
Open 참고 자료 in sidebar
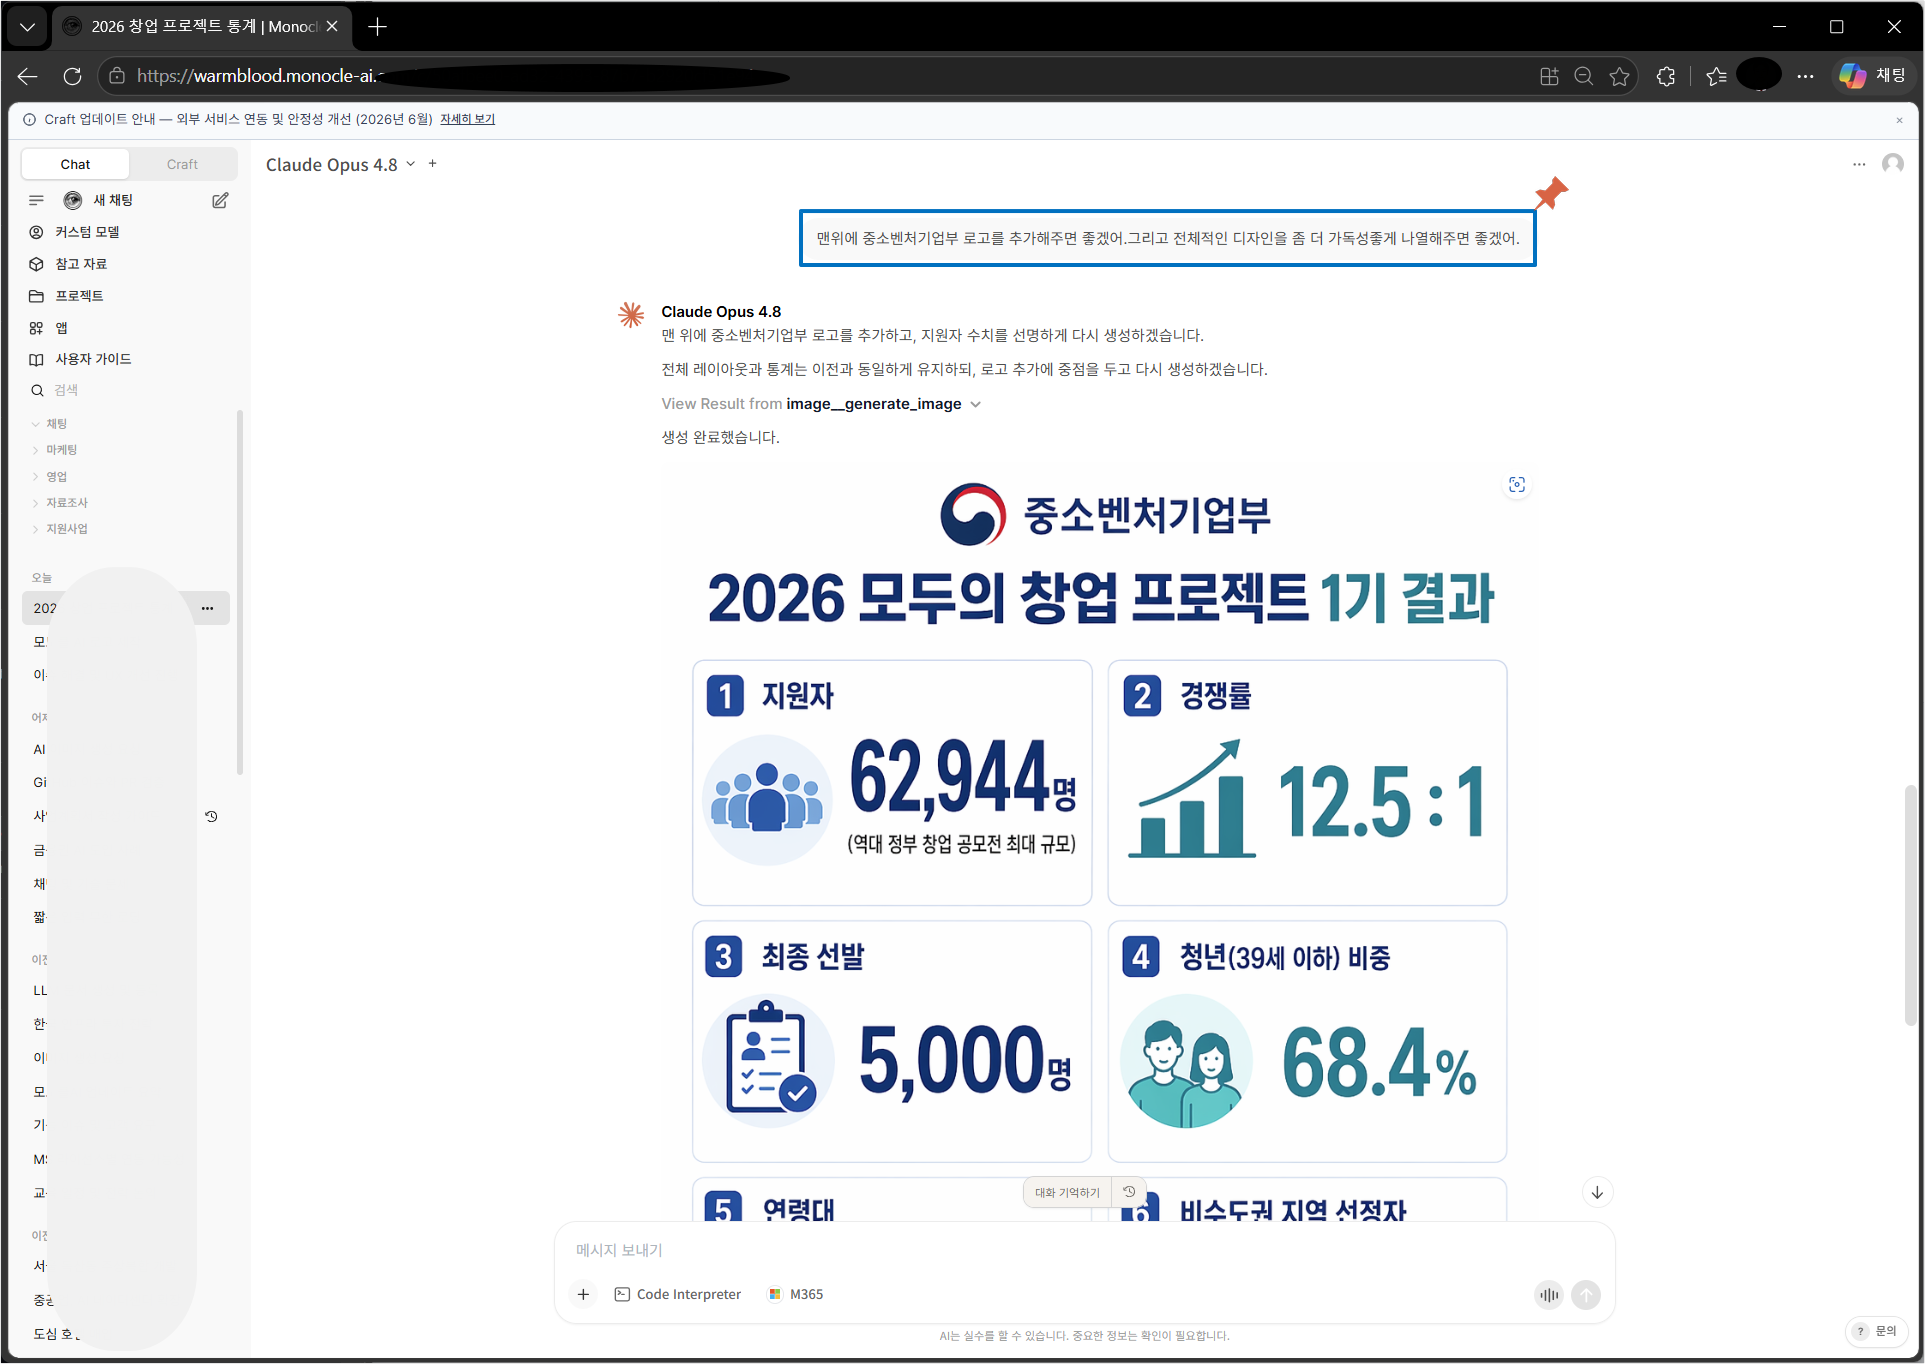click(81, 264)
